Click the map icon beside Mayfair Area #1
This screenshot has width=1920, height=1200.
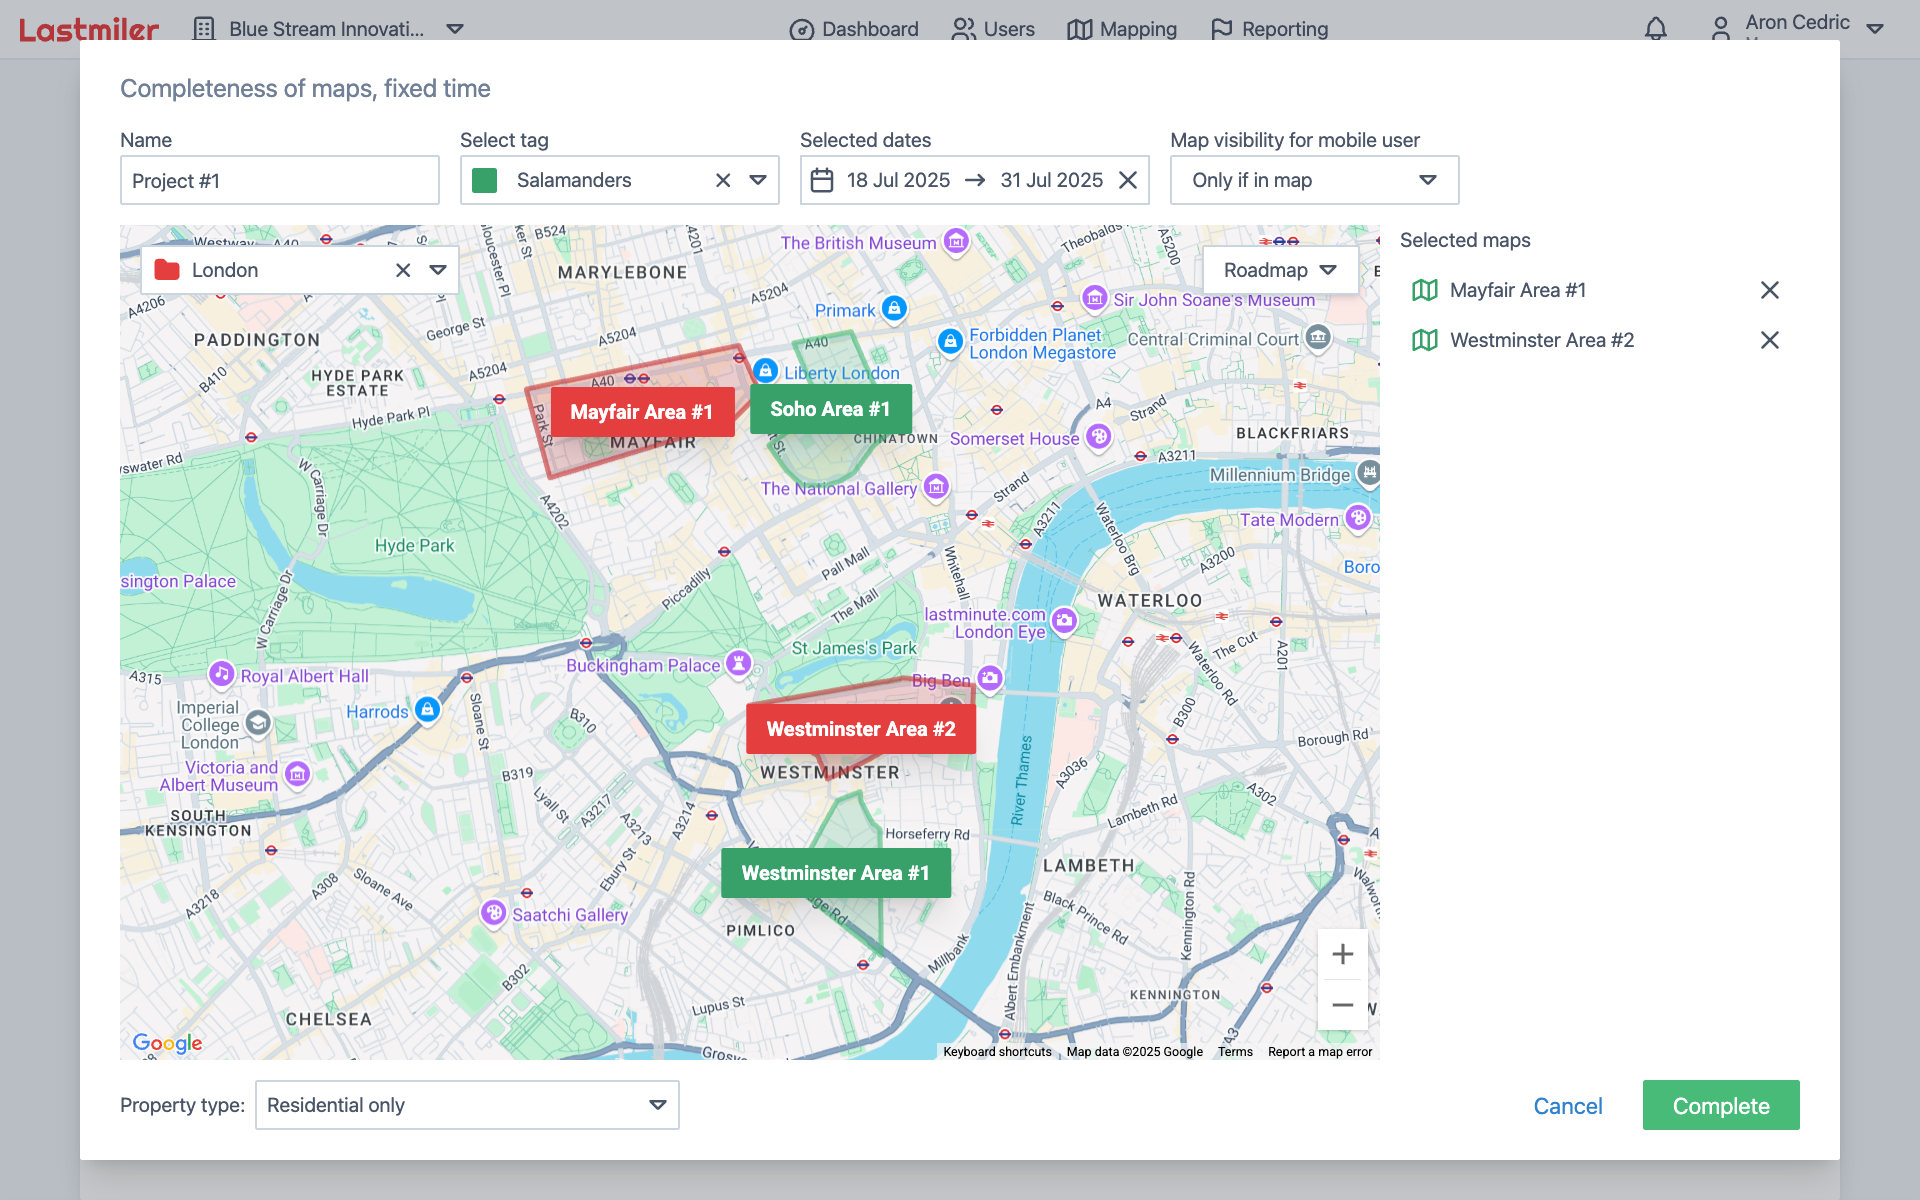point(1425,290)
